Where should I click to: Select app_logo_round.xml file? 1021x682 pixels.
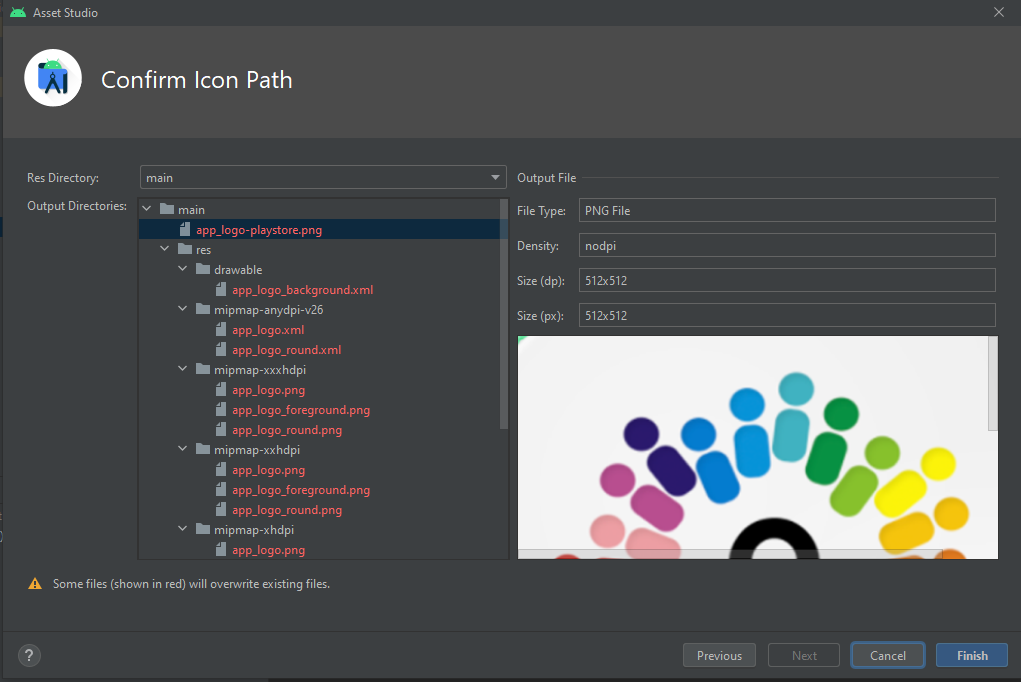click(286, 350)
